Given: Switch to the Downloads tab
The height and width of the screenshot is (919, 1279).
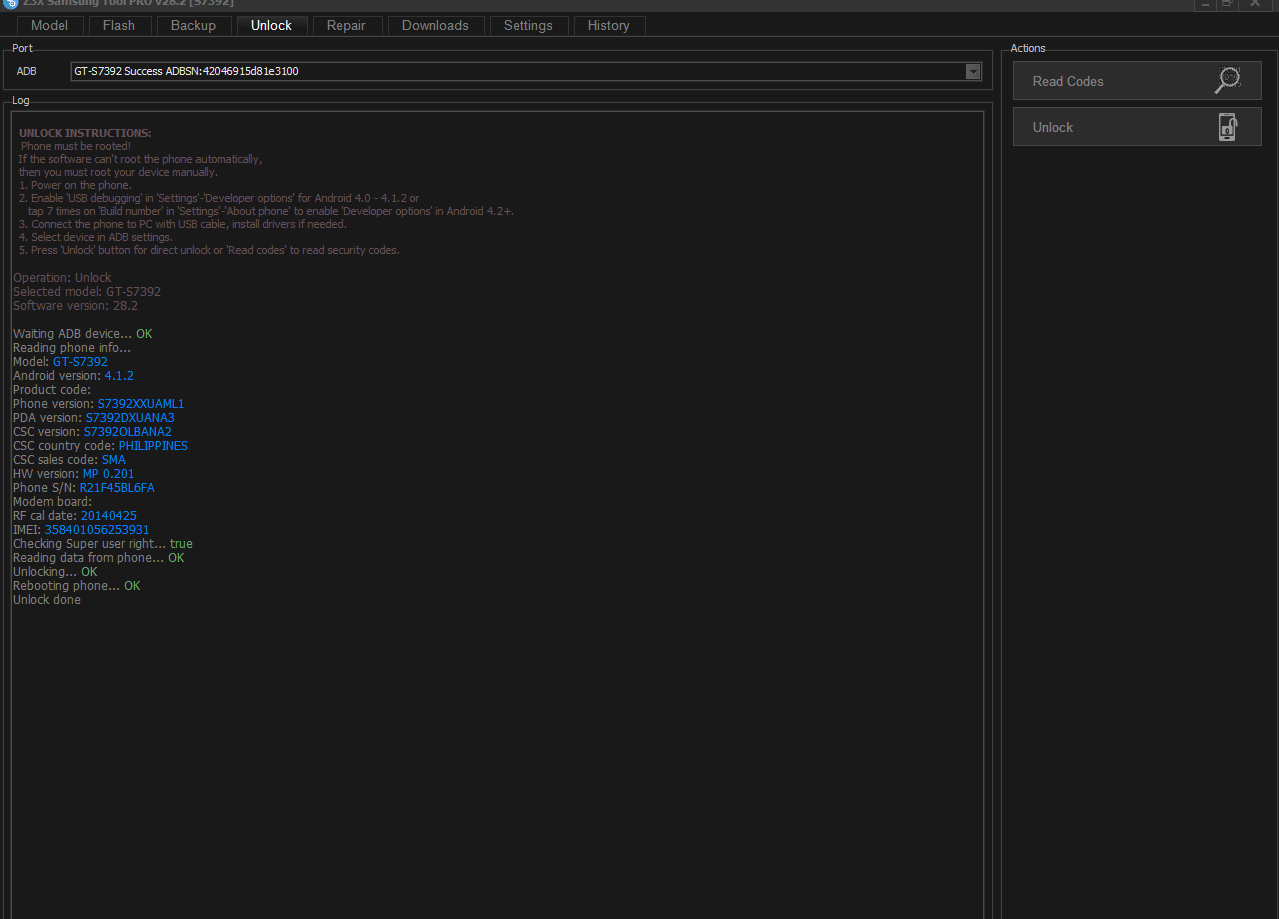Looking at the screenshot, I should [x=435, y=26].
